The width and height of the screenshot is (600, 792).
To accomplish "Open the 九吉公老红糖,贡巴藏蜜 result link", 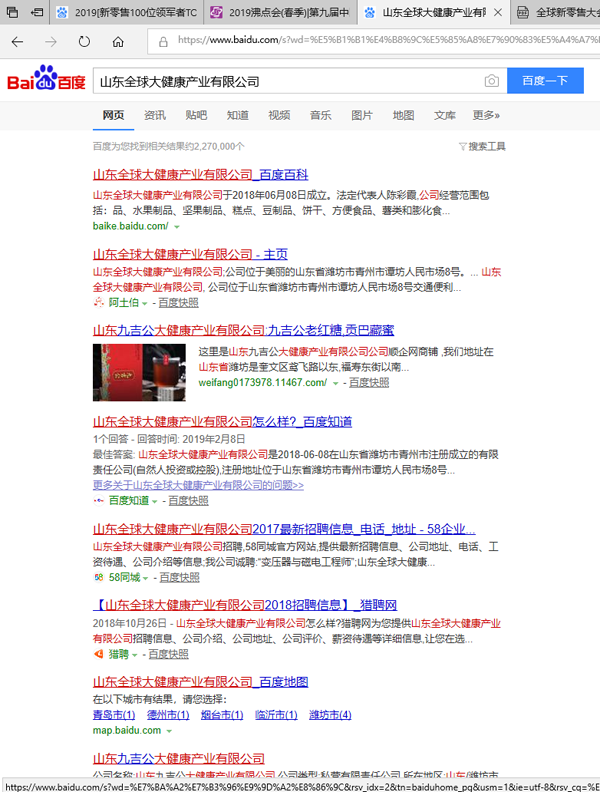I will [x=243, y=330].
